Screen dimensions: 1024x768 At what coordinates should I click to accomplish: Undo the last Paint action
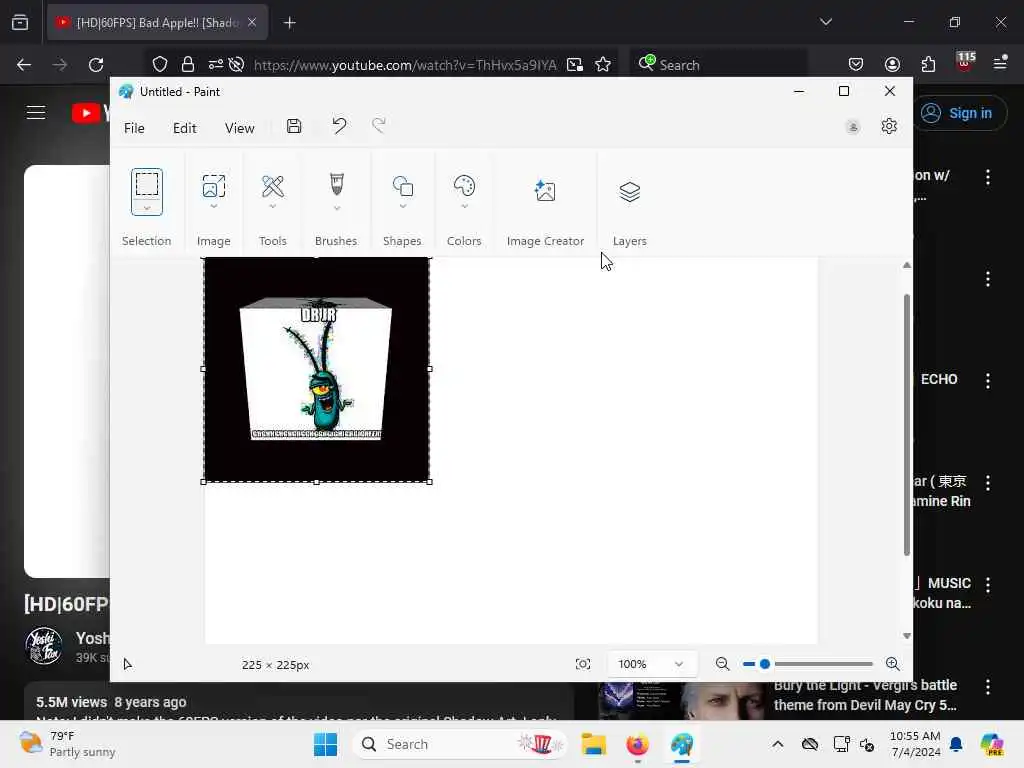[339, 125]
